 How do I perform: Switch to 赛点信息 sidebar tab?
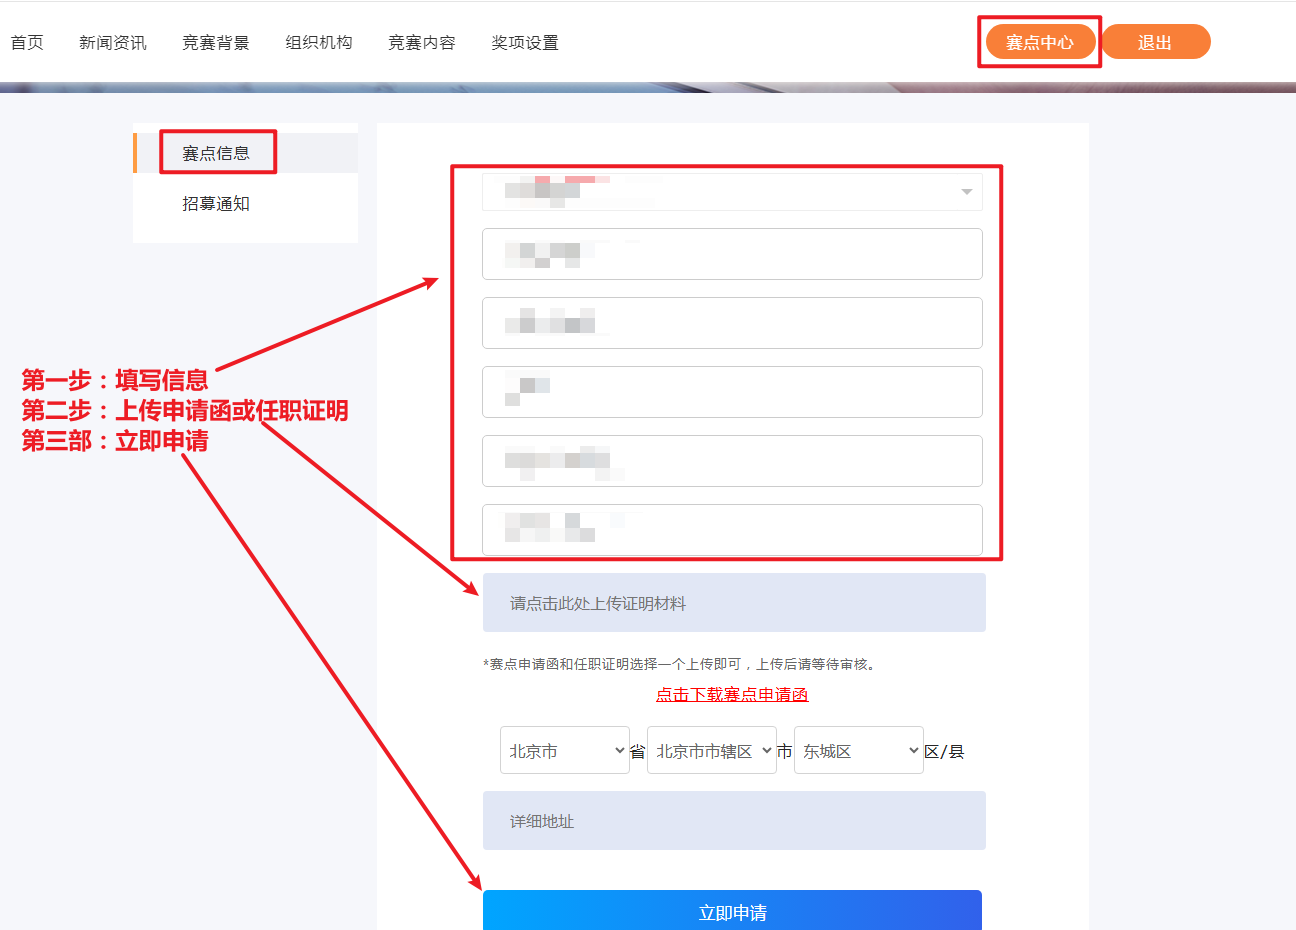point(216,153)
